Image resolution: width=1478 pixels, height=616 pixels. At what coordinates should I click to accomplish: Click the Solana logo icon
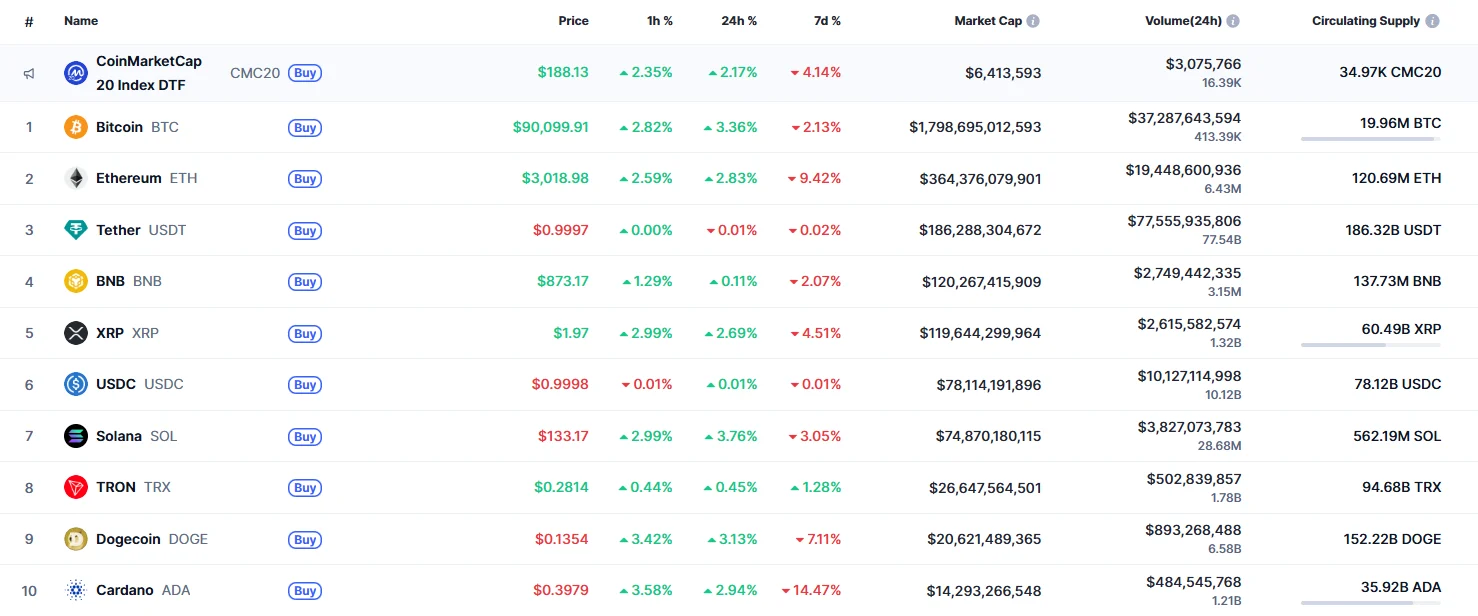(x=76, y=436)
